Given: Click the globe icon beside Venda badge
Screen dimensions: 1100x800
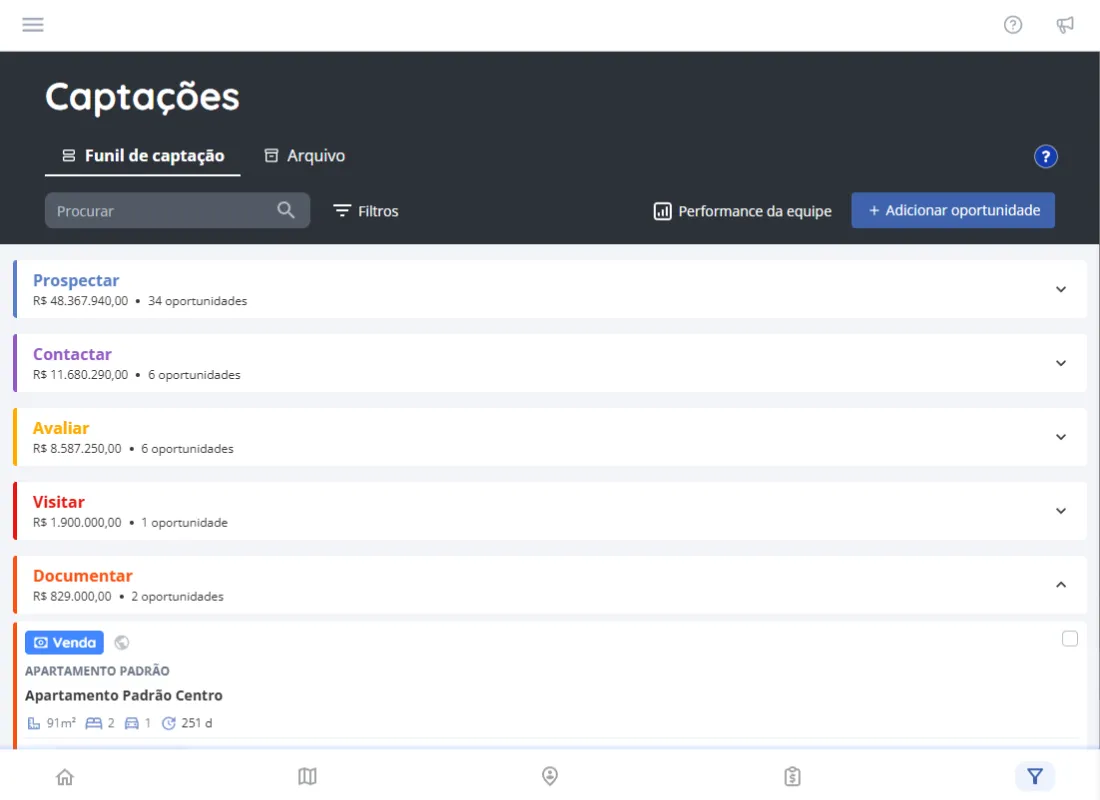Looking at the screenshot, I should click(121, 642).
